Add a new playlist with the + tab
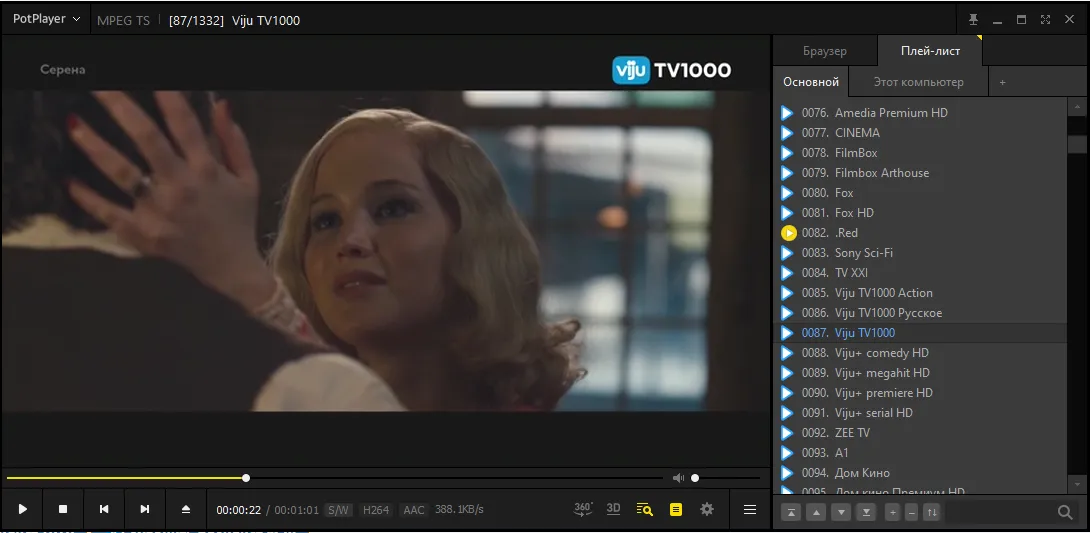1090x533 pixels. 1002,82
